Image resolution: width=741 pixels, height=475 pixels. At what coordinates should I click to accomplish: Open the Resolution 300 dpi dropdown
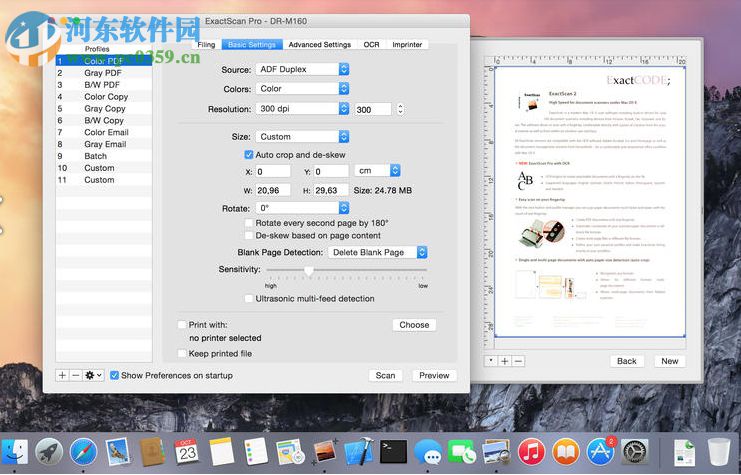302,108
